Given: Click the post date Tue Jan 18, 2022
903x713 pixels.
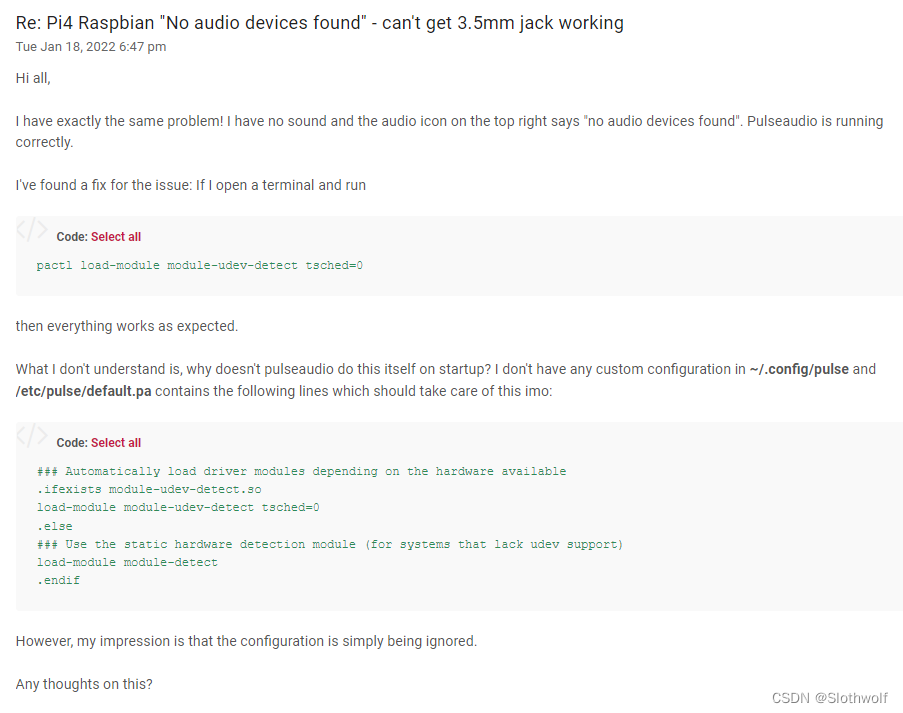Looking at the screenshot, I should point(91,47).
